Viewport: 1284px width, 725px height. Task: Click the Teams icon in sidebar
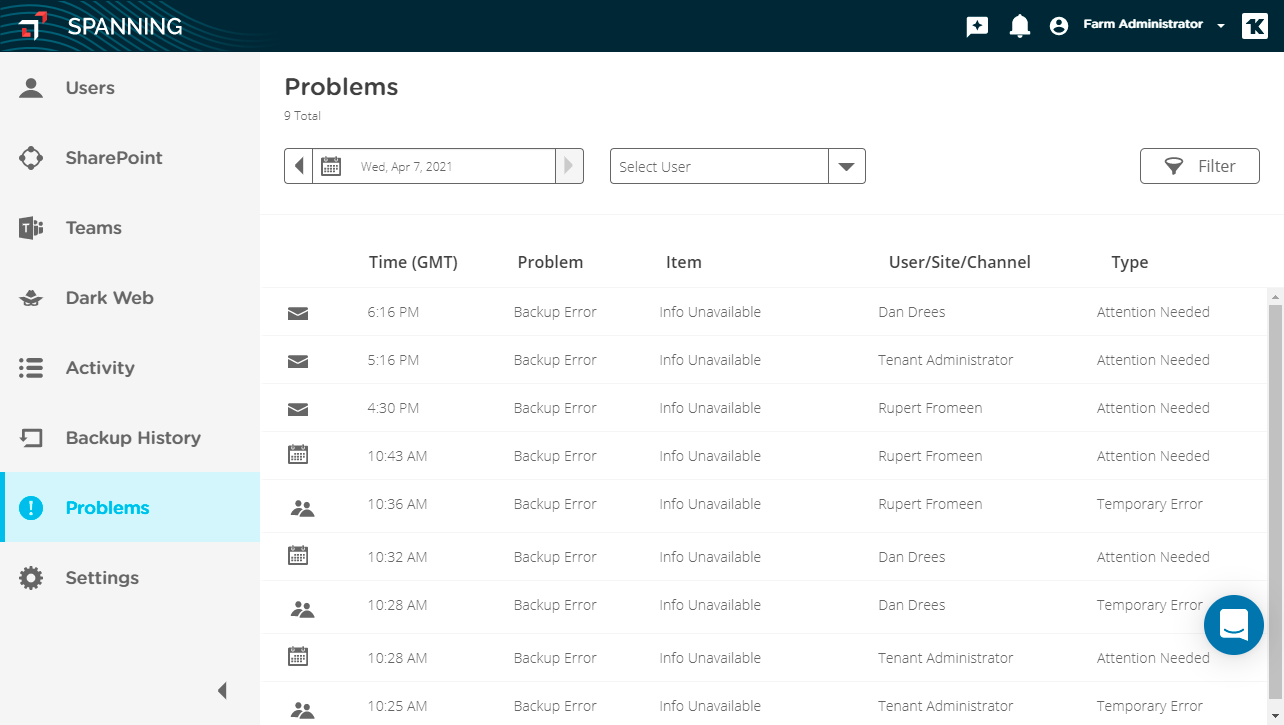31,228
